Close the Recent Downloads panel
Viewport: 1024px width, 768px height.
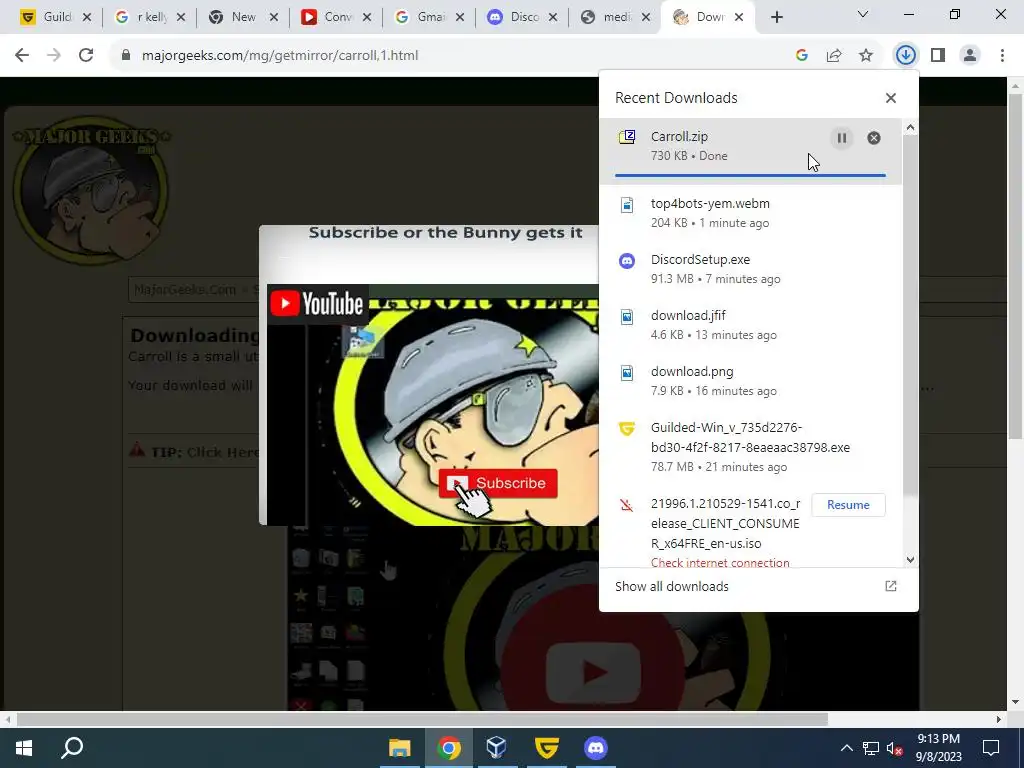tap(891, 98)
